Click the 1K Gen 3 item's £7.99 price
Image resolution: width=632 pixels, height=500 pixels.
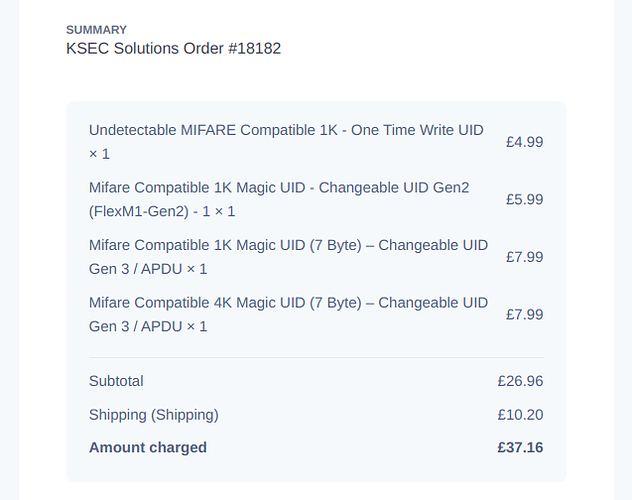pos(524,257)
